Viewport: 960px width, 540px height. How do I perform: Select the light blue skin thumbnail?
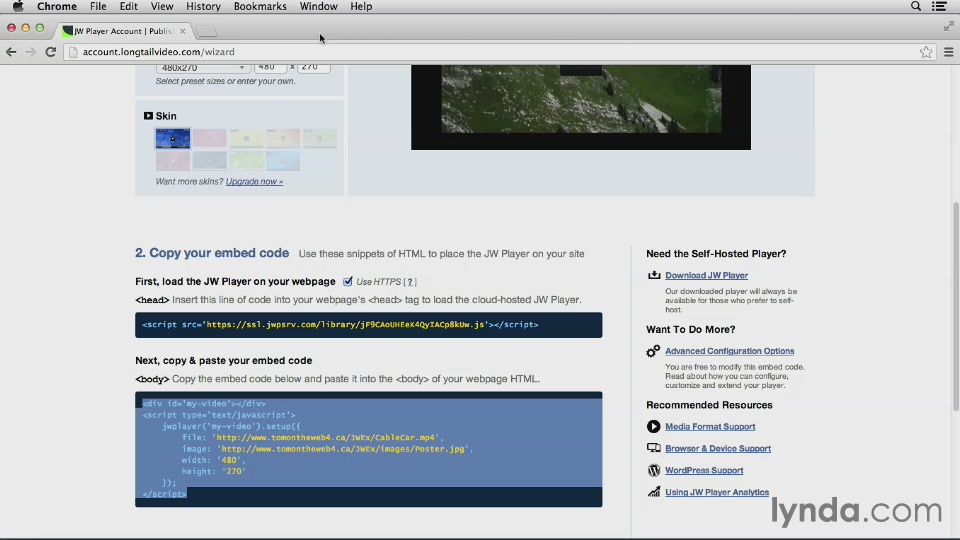pos(283,161)
